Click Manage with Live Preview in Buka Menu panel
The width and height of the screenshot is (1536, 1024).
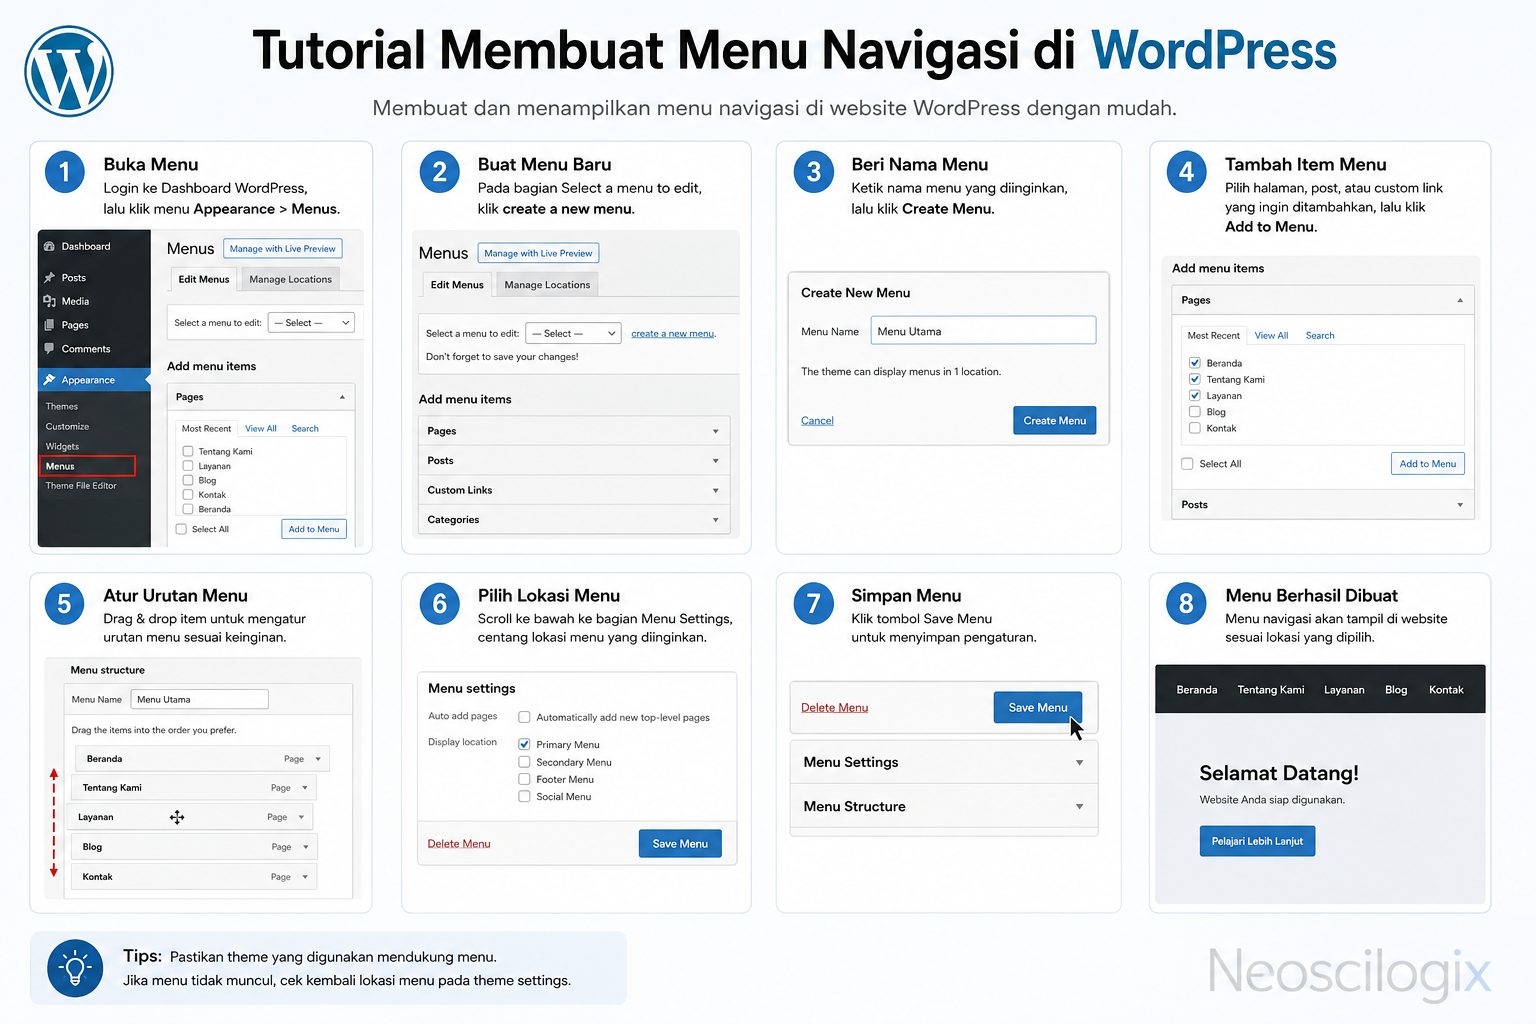[283, 249]
